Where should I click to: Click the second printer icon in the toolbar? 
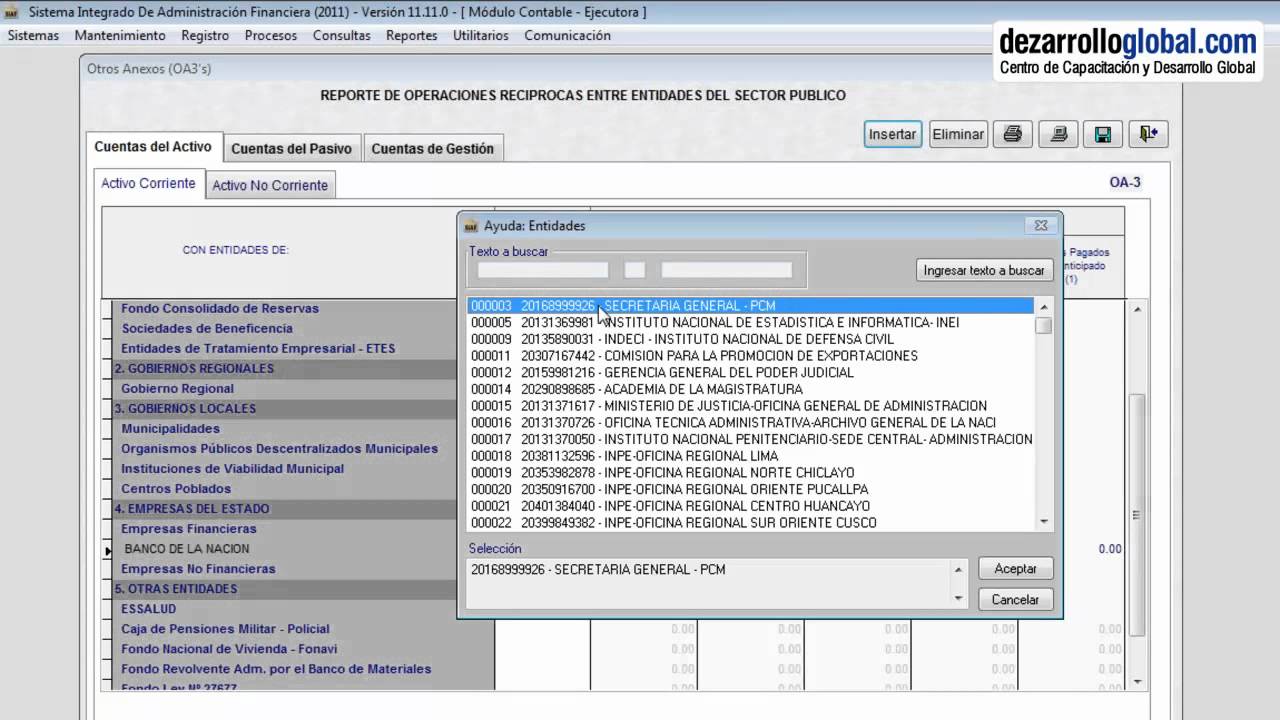(1058, 134)
